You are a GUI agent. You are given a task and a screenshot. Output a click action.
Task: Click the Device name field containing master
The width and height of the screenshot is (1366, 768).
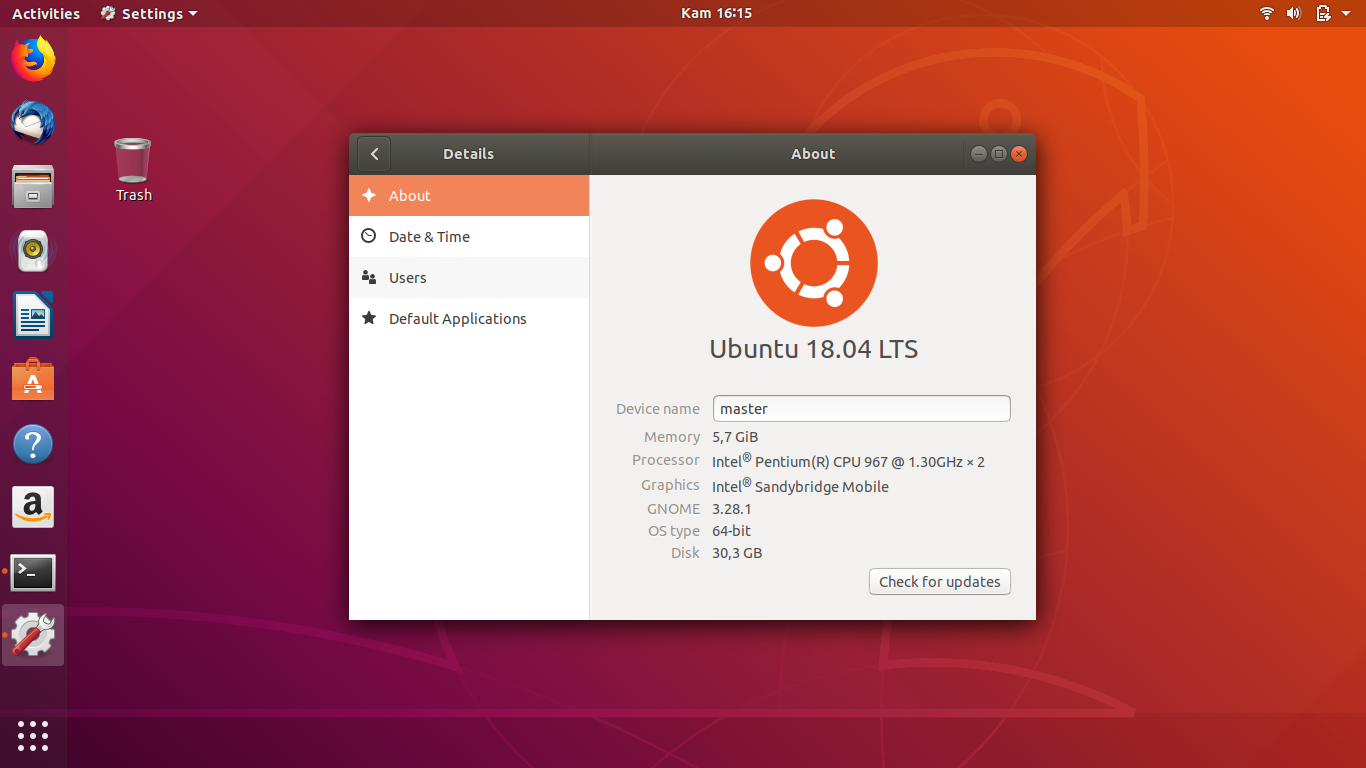coord(862,408)
